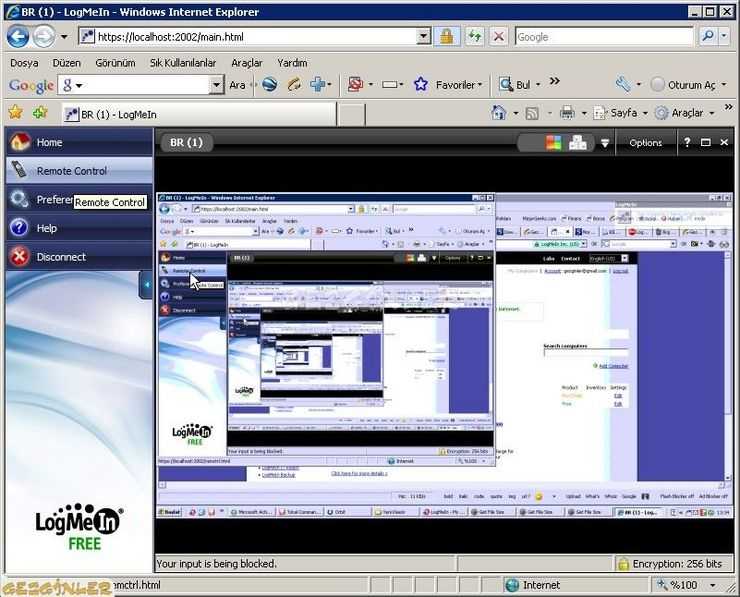Click the Favorites Center yellow star icon
The image size is (740, 597).
tap(15, 112)
